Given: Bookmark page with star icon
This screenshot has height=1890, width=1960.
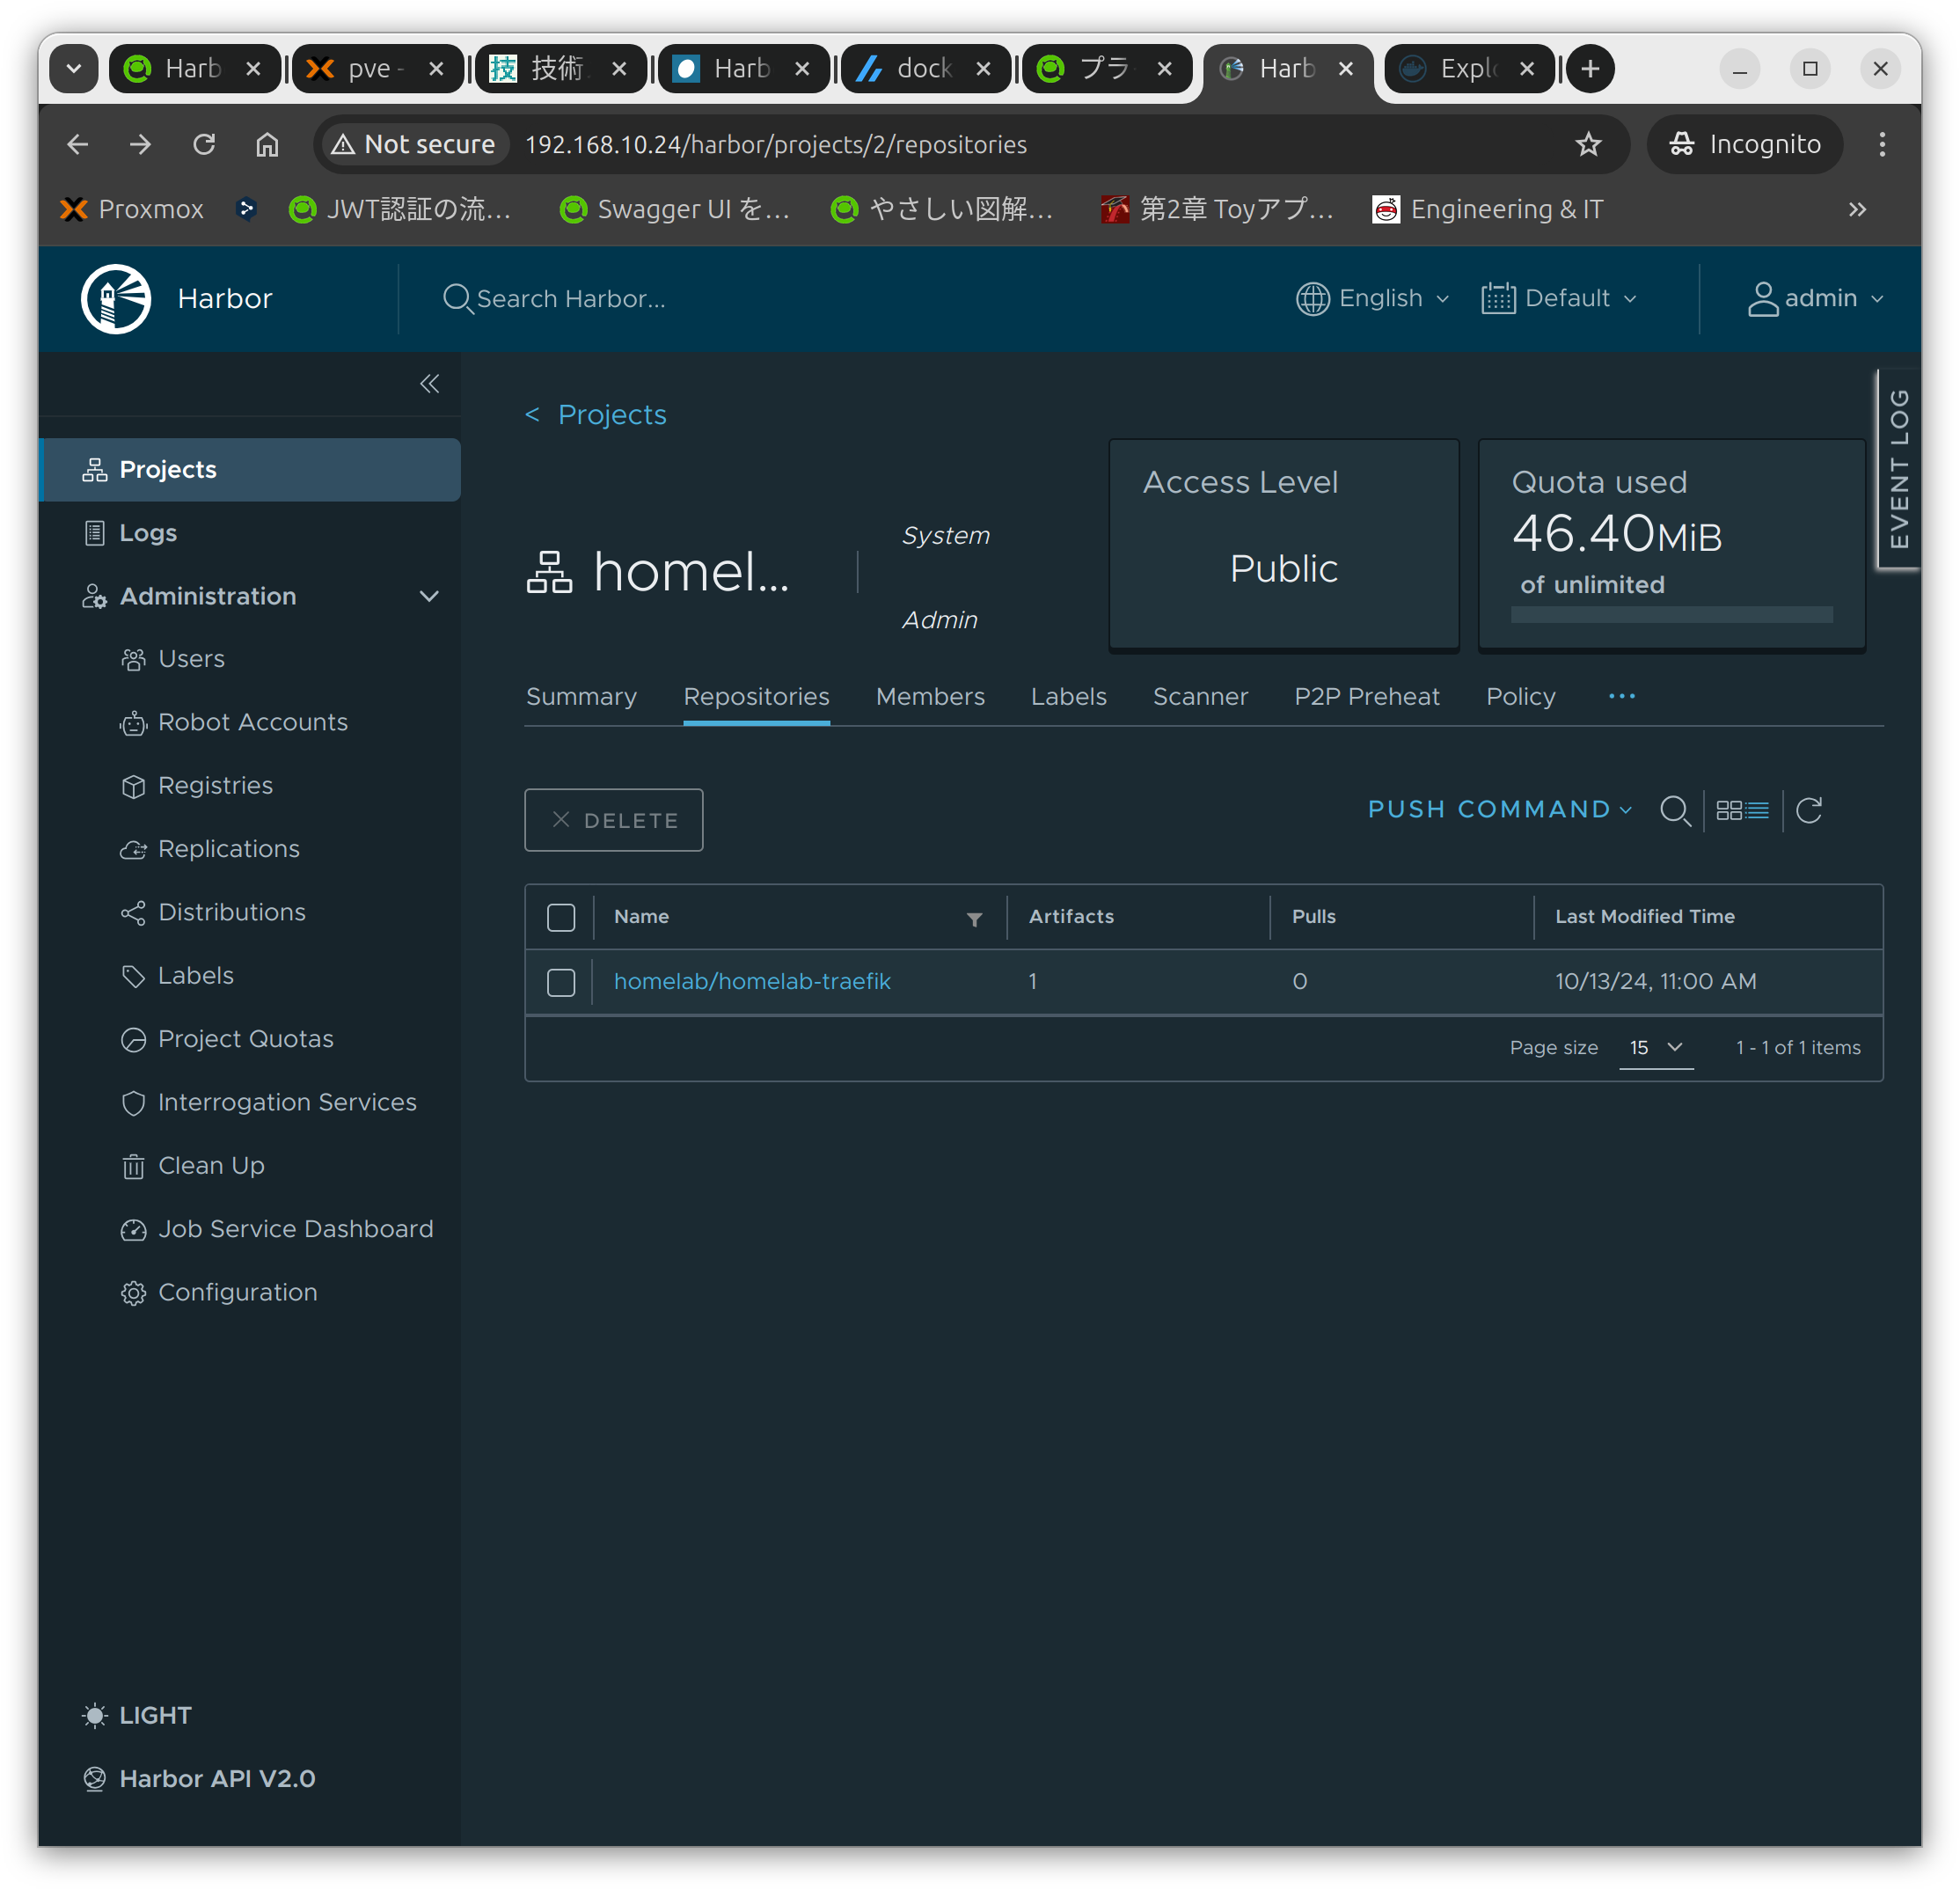Looking at the screenshot, I should click(x=1588, y=145).
